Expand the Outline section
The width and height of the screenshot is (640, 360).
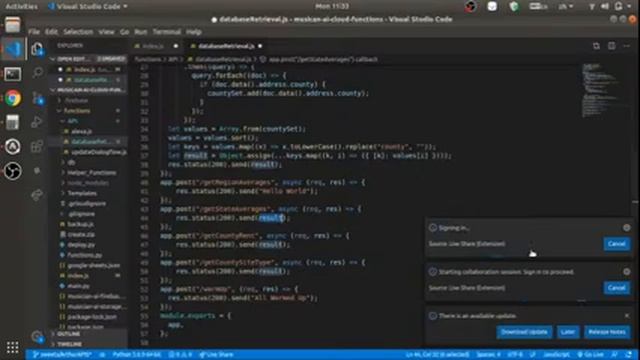coord(89,334)
